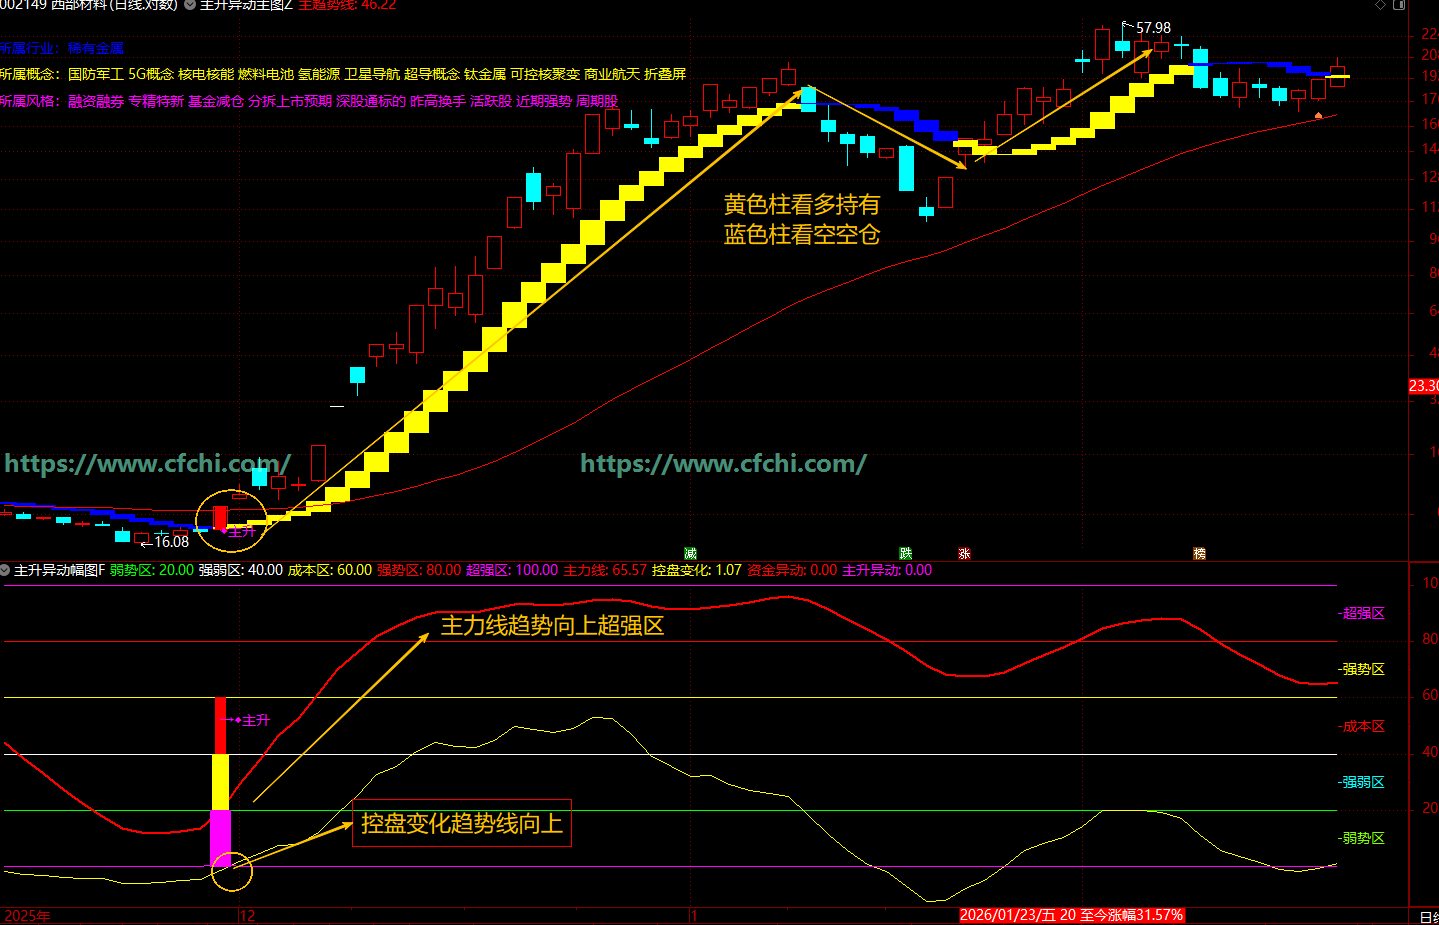
Task: Click the 主升 bar signal in the sub-chart
Action: tap(251, 720)
